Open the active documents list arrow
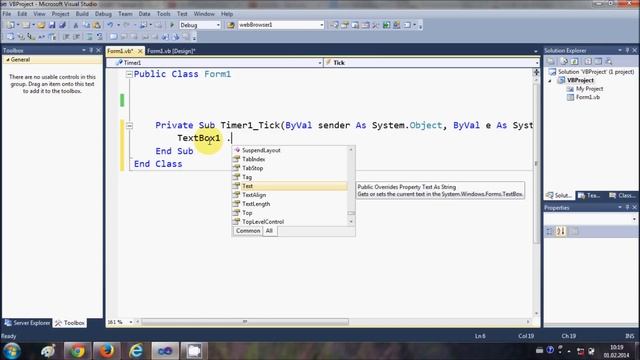The image size is (640, 360). coord(536,51)
